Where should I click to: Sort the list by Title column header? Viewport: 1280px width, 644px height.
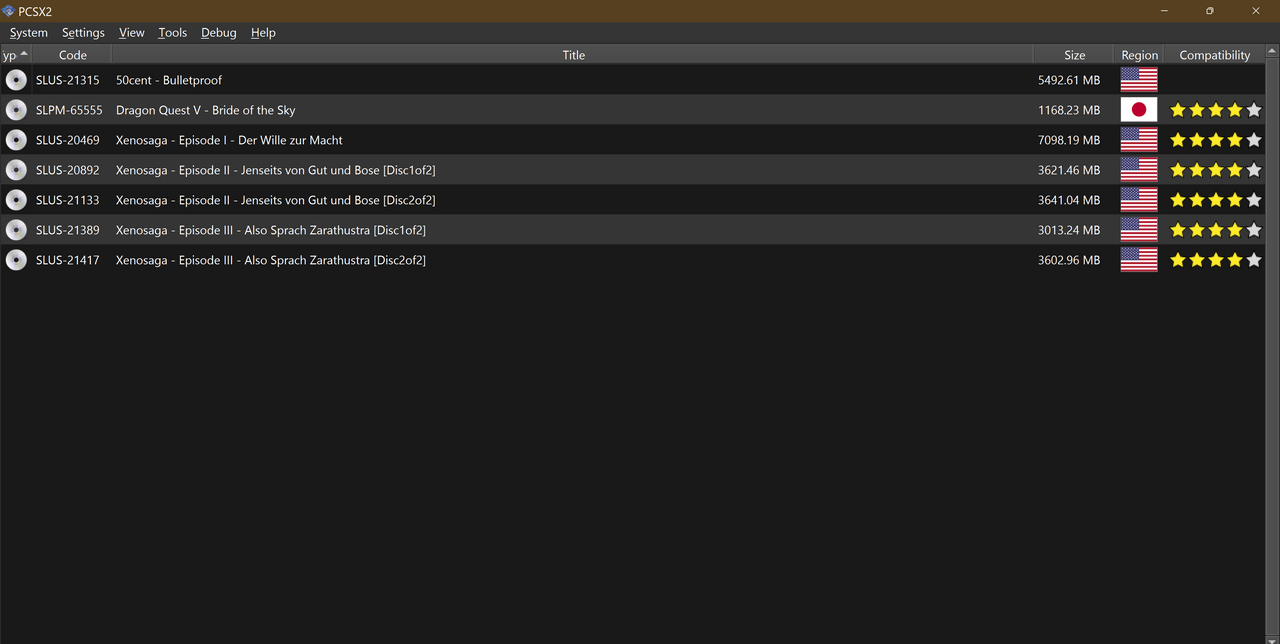[x=573, y=55]
